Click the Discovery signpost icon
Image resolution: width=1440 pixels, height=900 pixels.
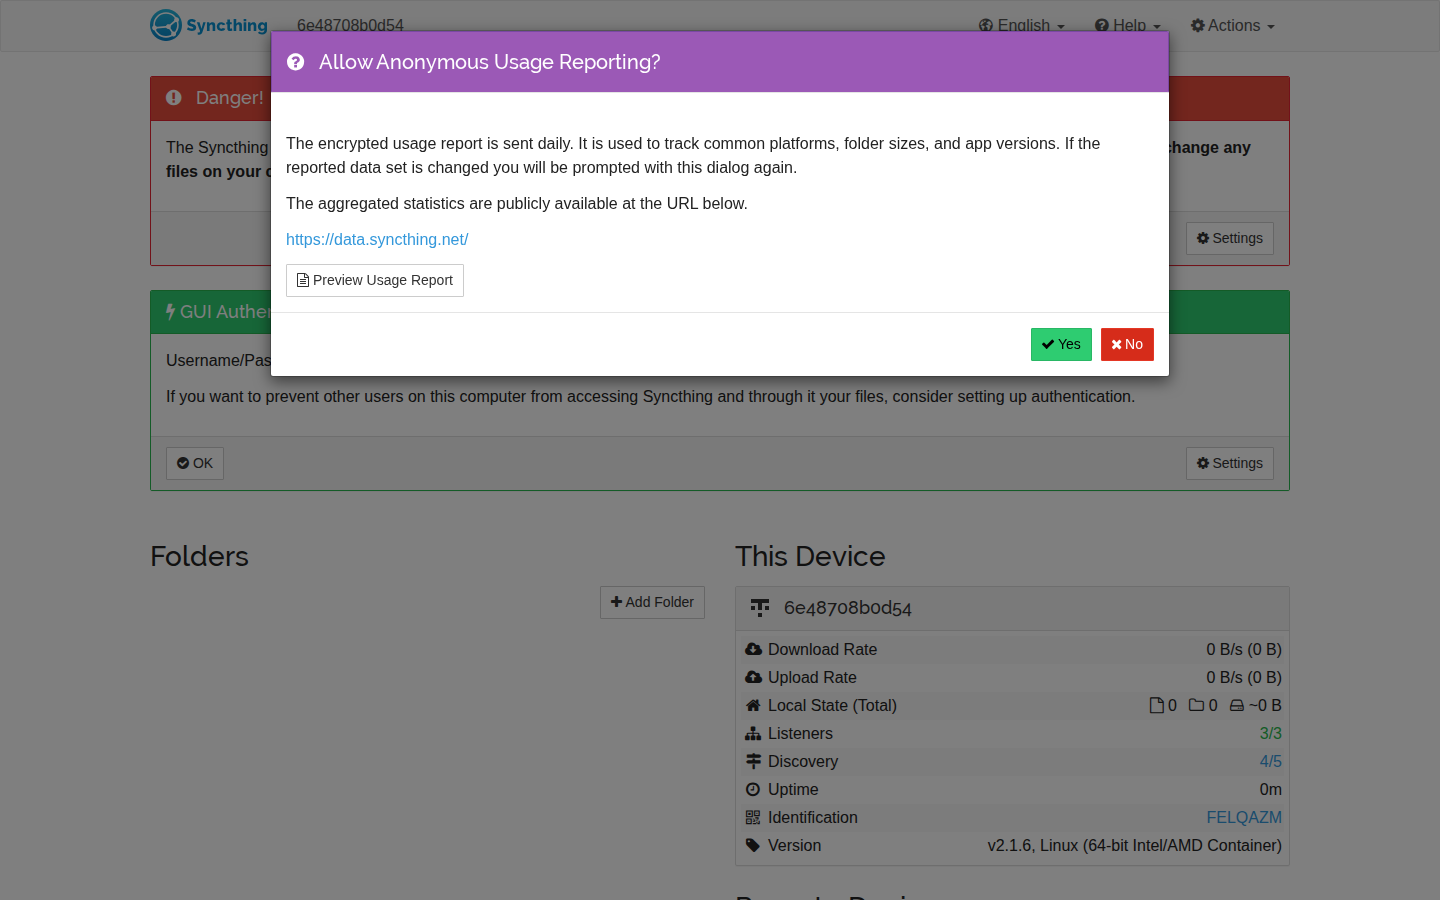(x=753, y=761)
